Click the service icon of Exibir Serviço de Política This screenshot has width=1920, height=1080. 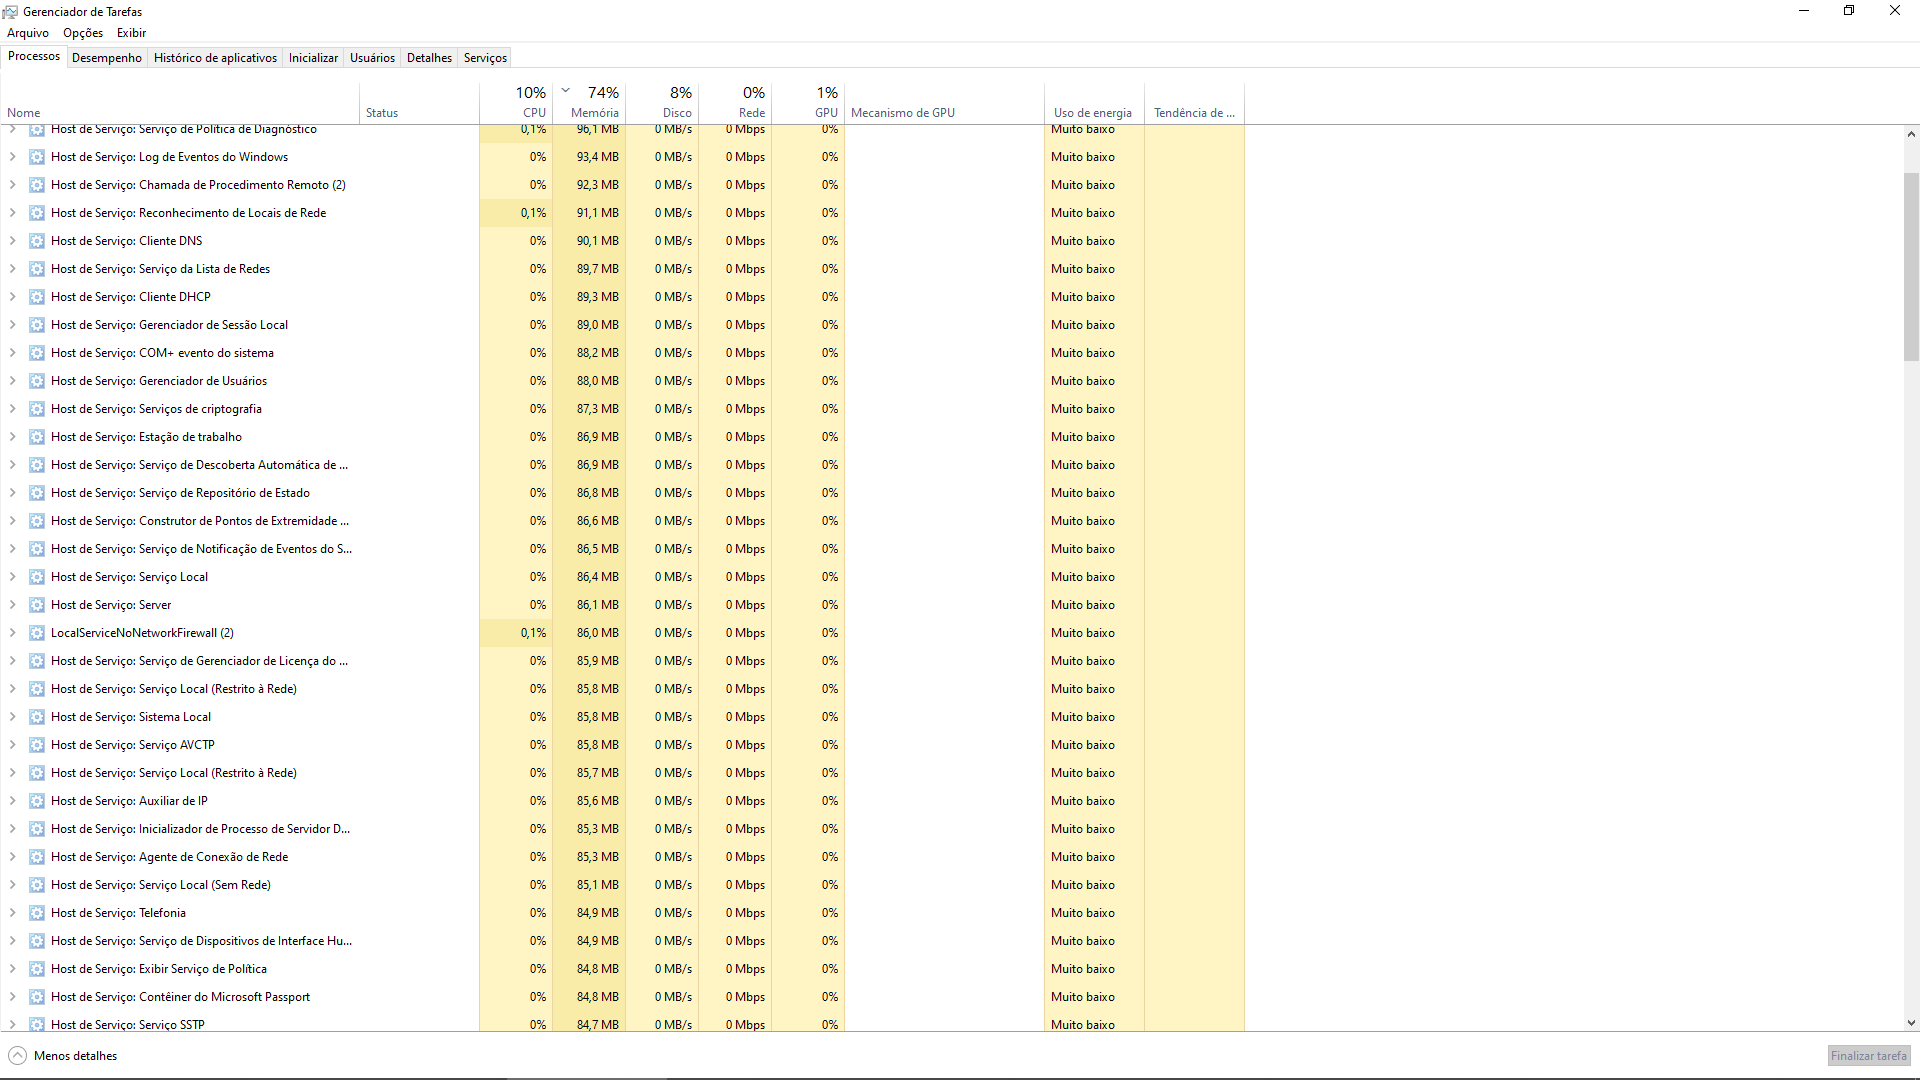coord(37,969)
